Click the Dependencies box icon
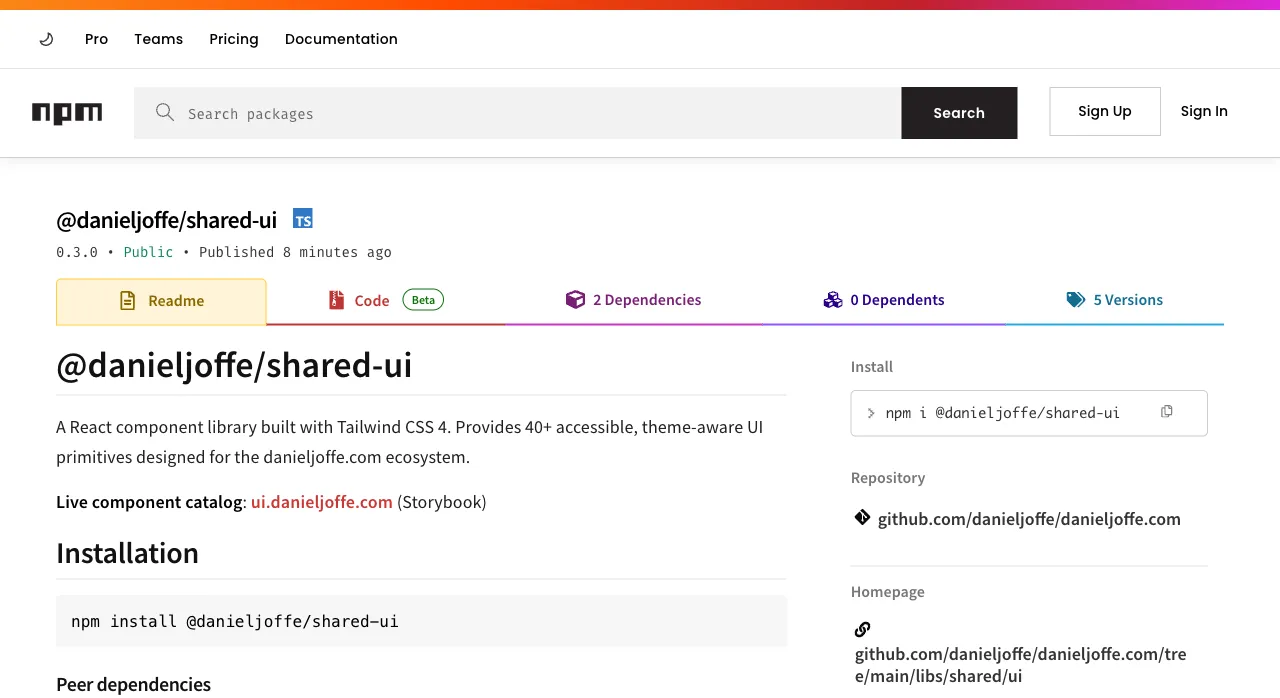 575,299
